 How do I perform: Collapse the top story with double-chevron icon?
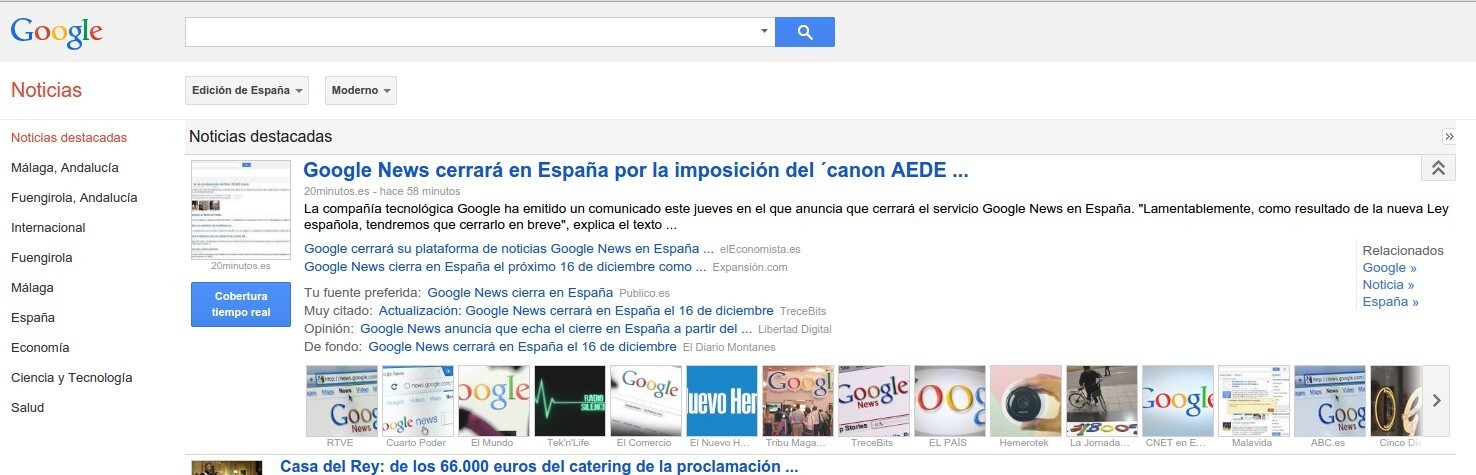click(1438, 168)
